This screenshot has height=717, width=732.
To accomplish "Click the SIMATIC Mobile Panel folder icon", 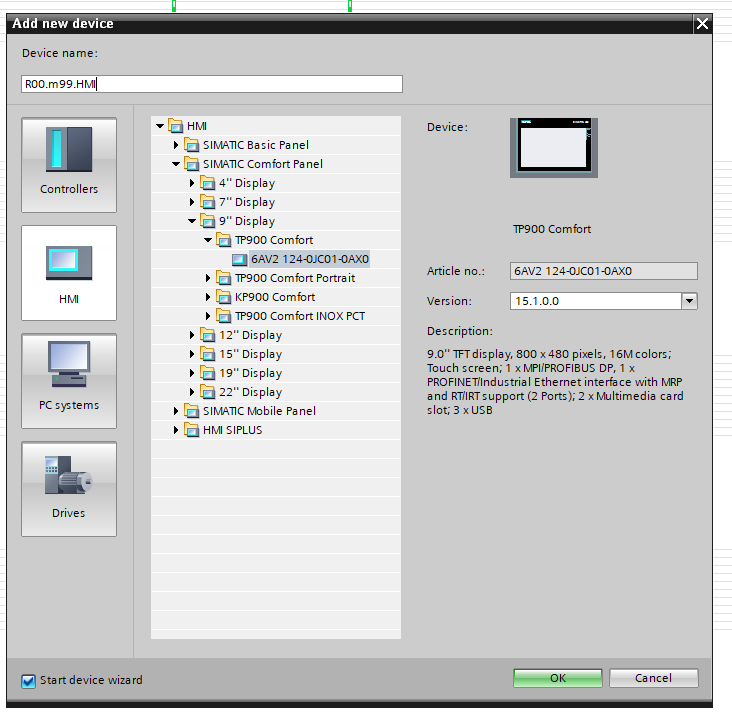I will [192, 411].
